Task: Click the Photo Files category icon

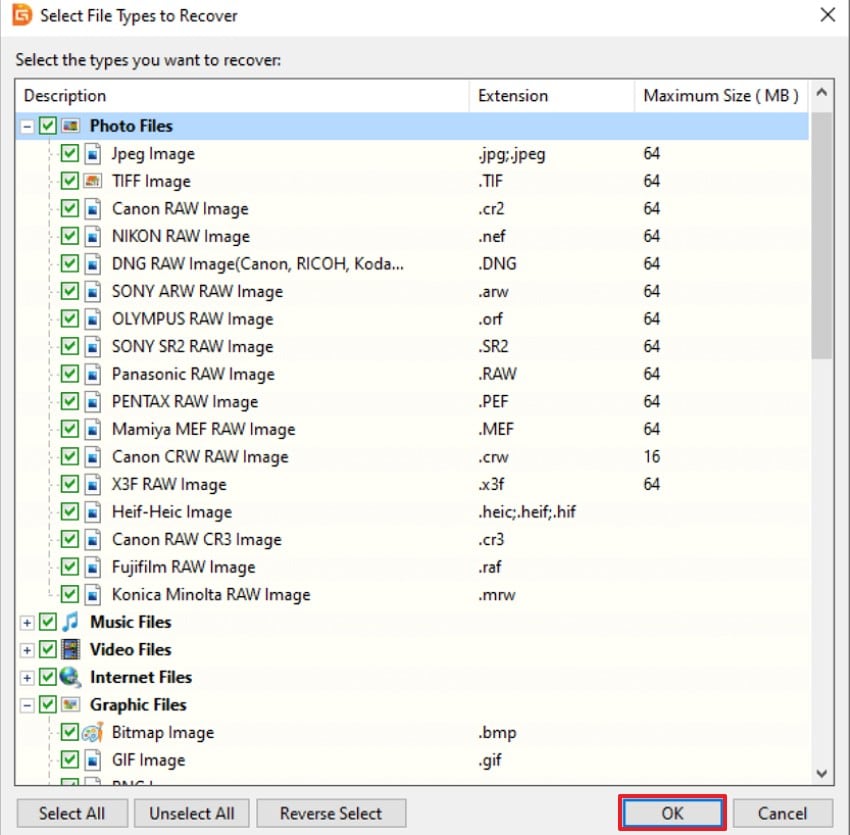Action: point(70,126)
